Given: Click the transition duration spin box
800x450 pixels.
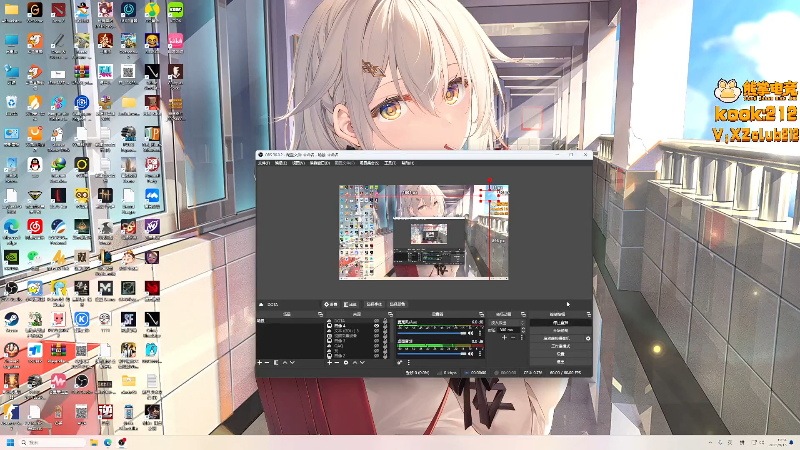Looking at the screenshot, I should point(511,330).
